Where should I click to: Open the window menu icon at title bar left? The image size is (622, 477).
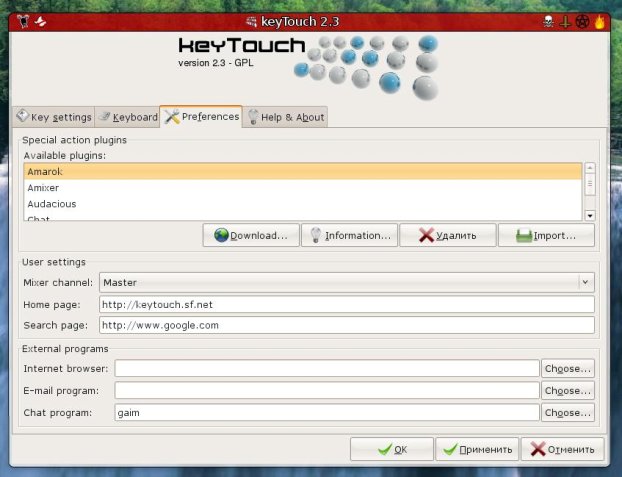[x=23, y=21]
